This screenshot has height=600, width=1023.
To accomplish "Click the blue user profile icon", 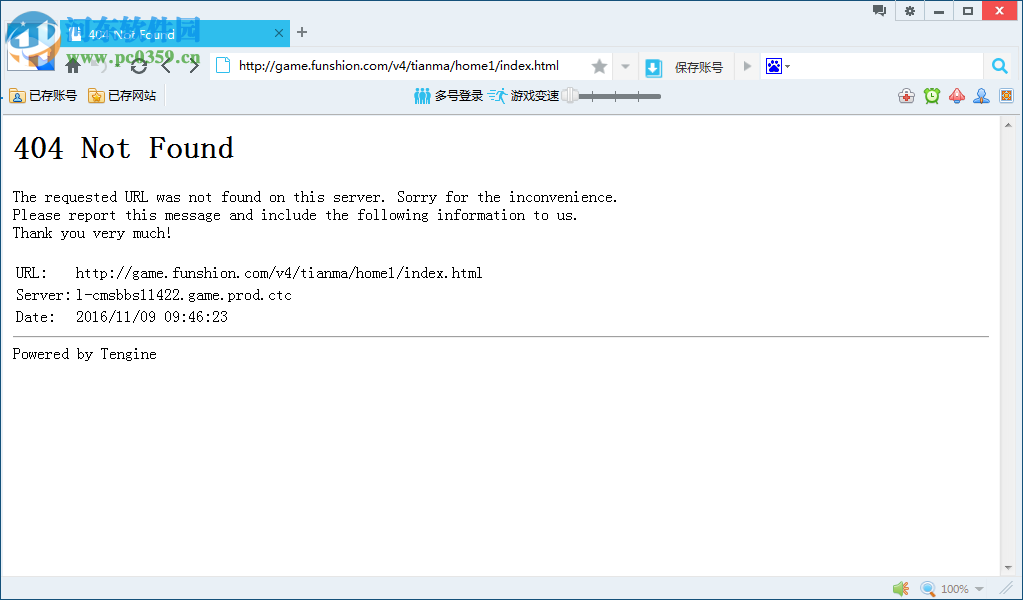I will (981, 97).
